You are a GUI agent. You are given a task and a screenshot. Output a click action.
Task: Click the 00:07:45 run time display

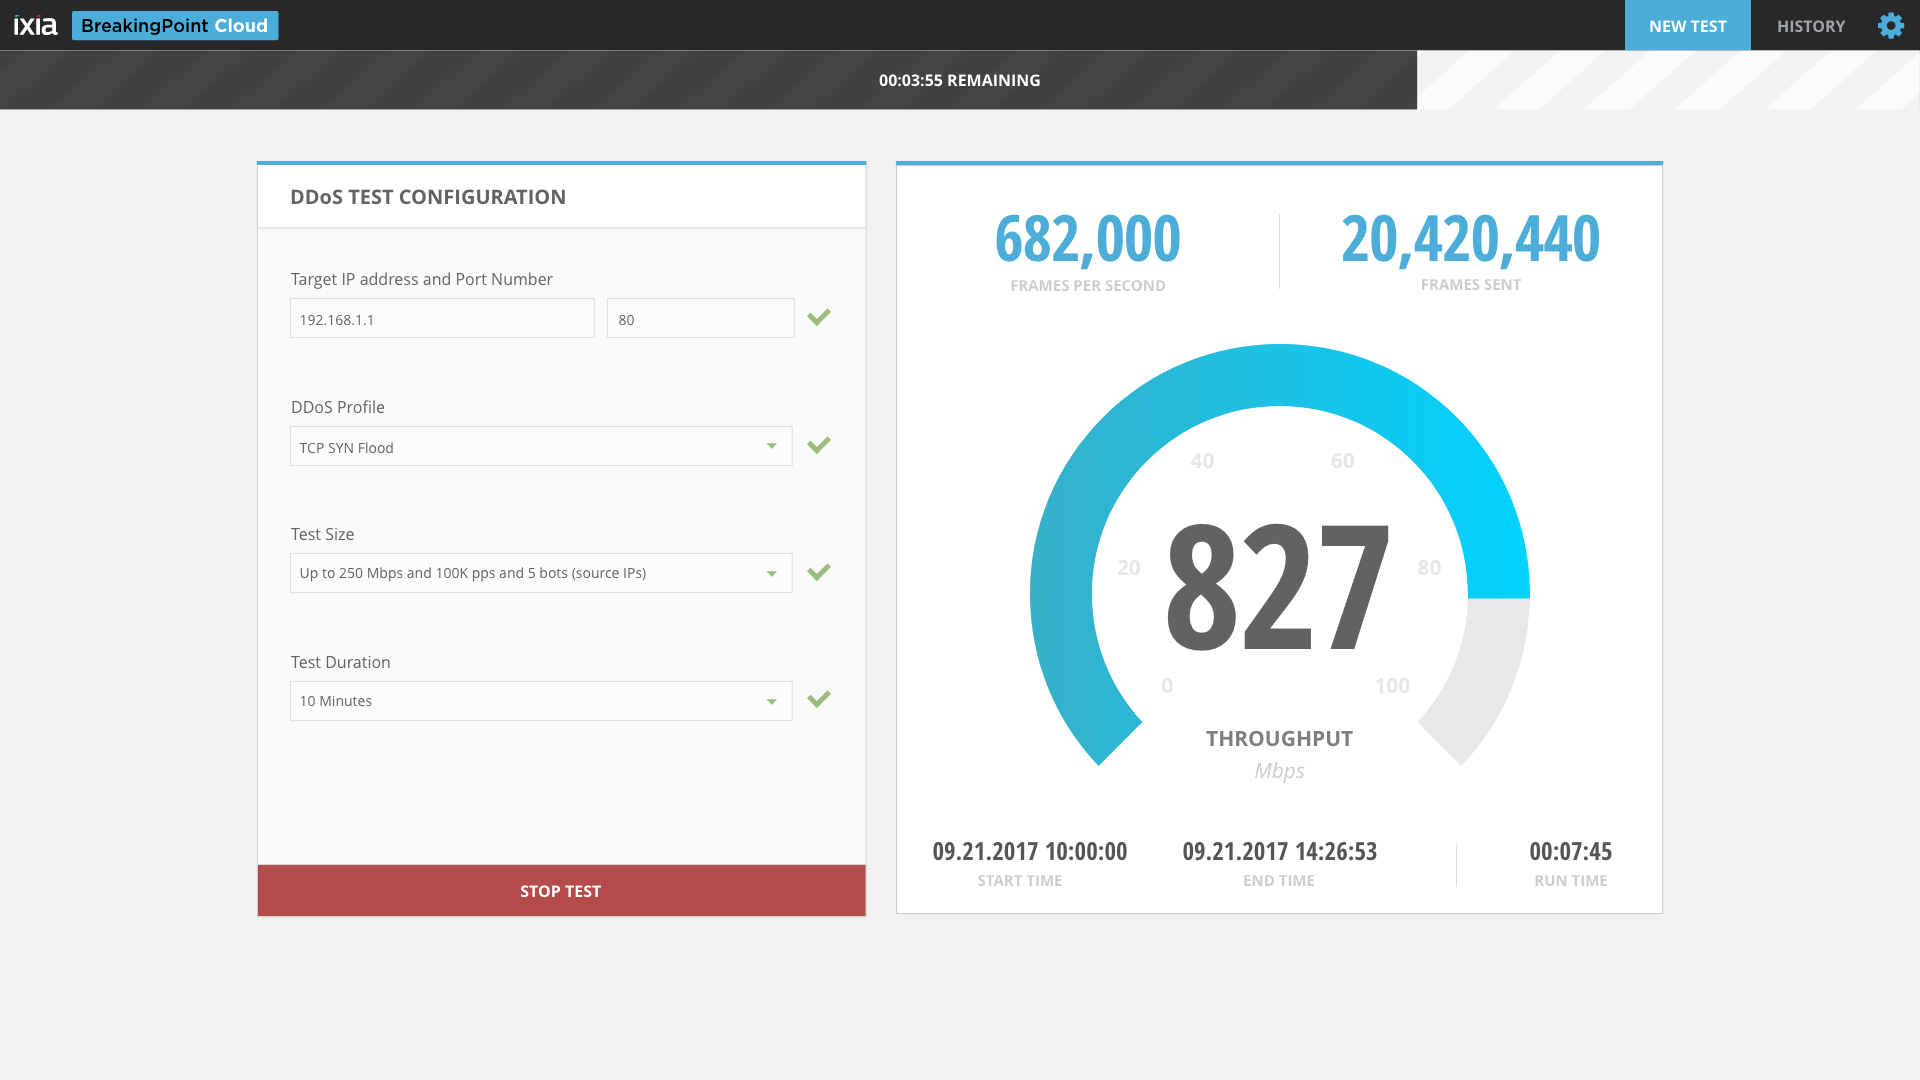pos(1570,852)
